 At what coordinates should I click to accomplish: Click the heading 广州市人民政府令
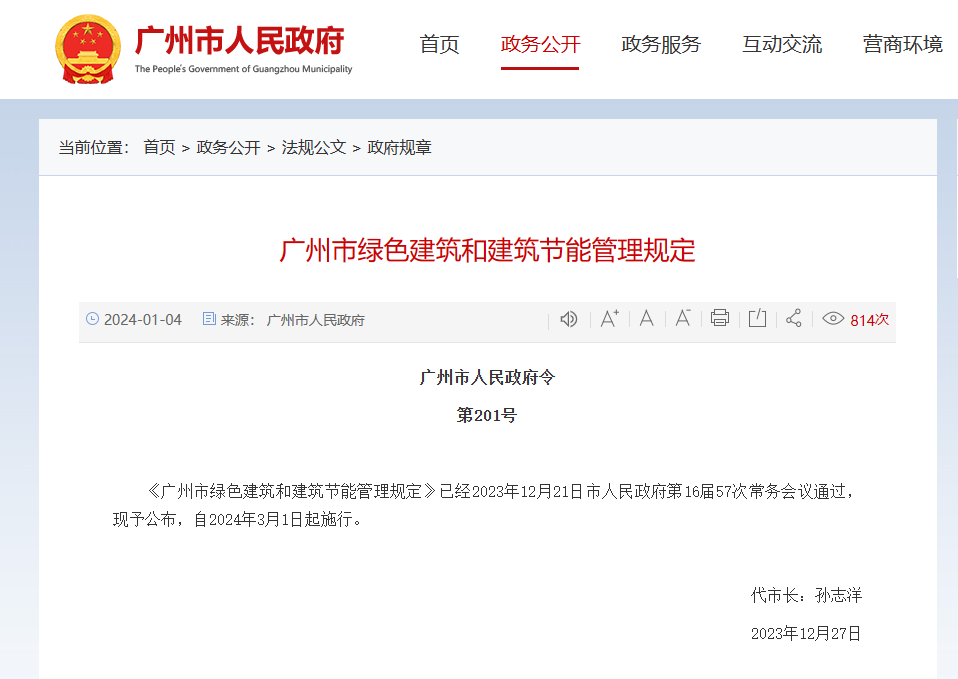point(488,378)
